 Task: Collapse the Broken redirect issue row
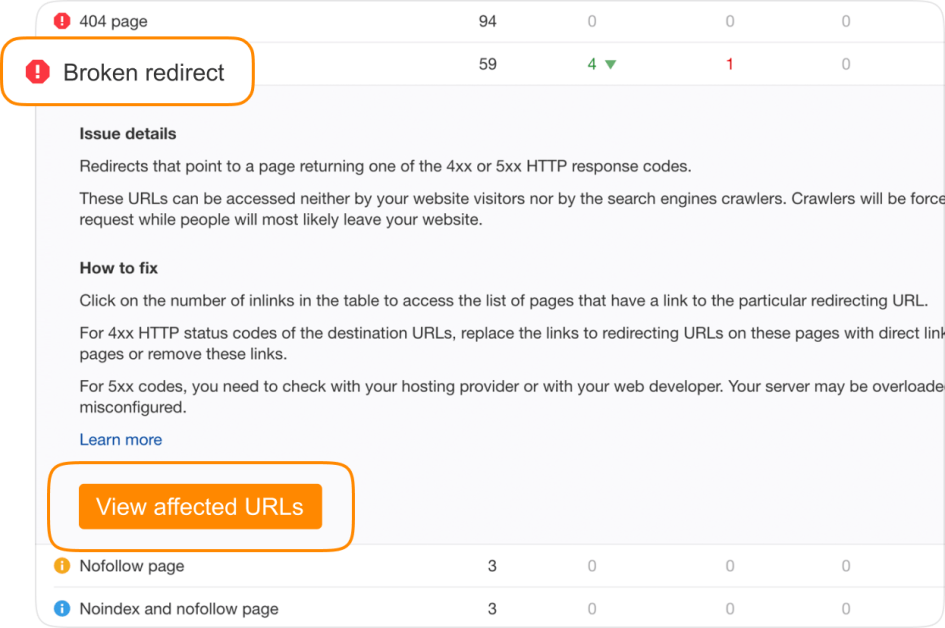click(143, 72)
